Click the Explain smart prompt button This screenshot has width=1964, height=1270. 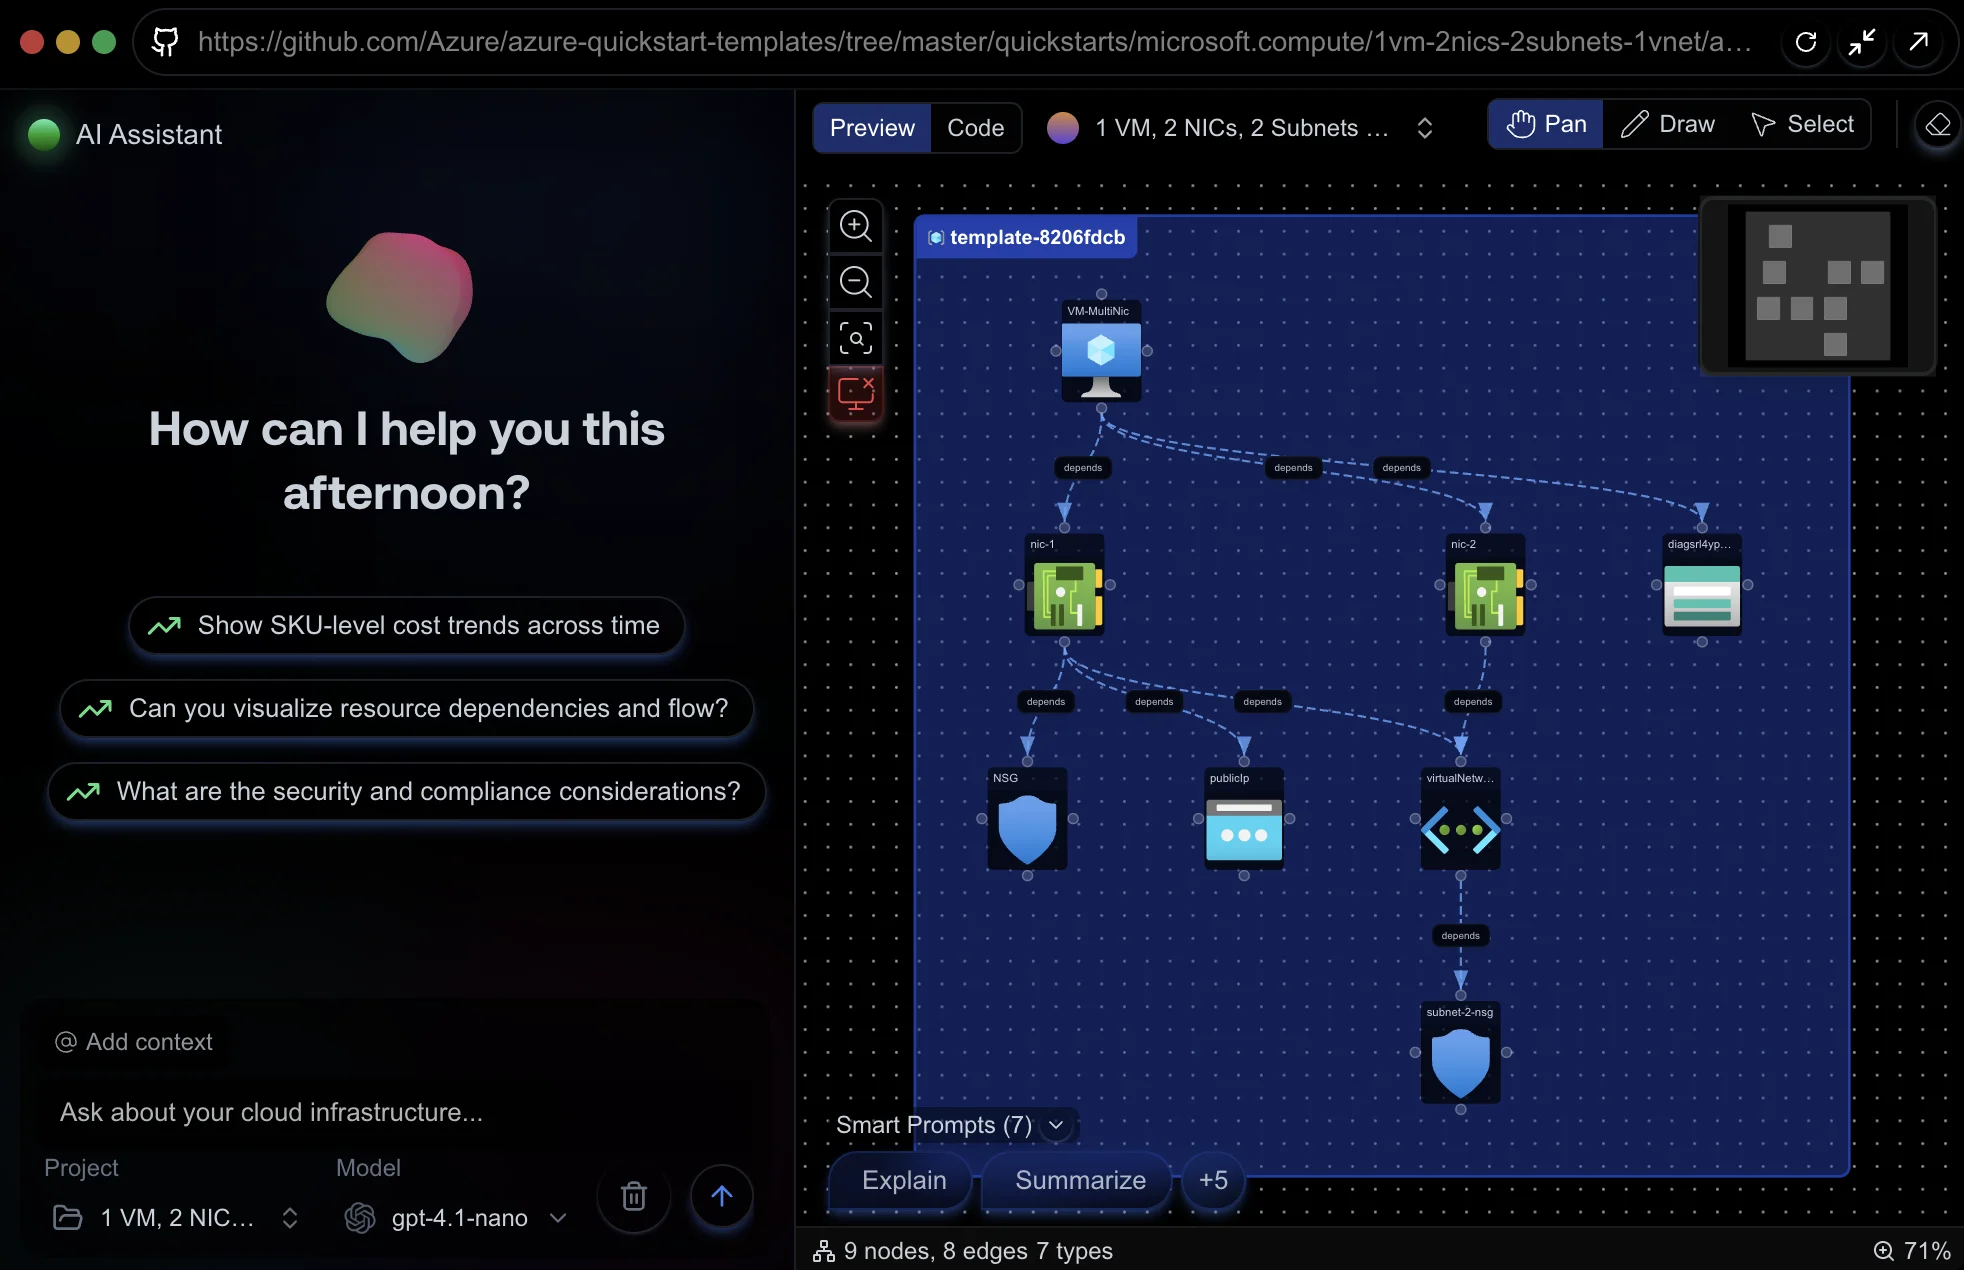click(x=903, y=1180)
